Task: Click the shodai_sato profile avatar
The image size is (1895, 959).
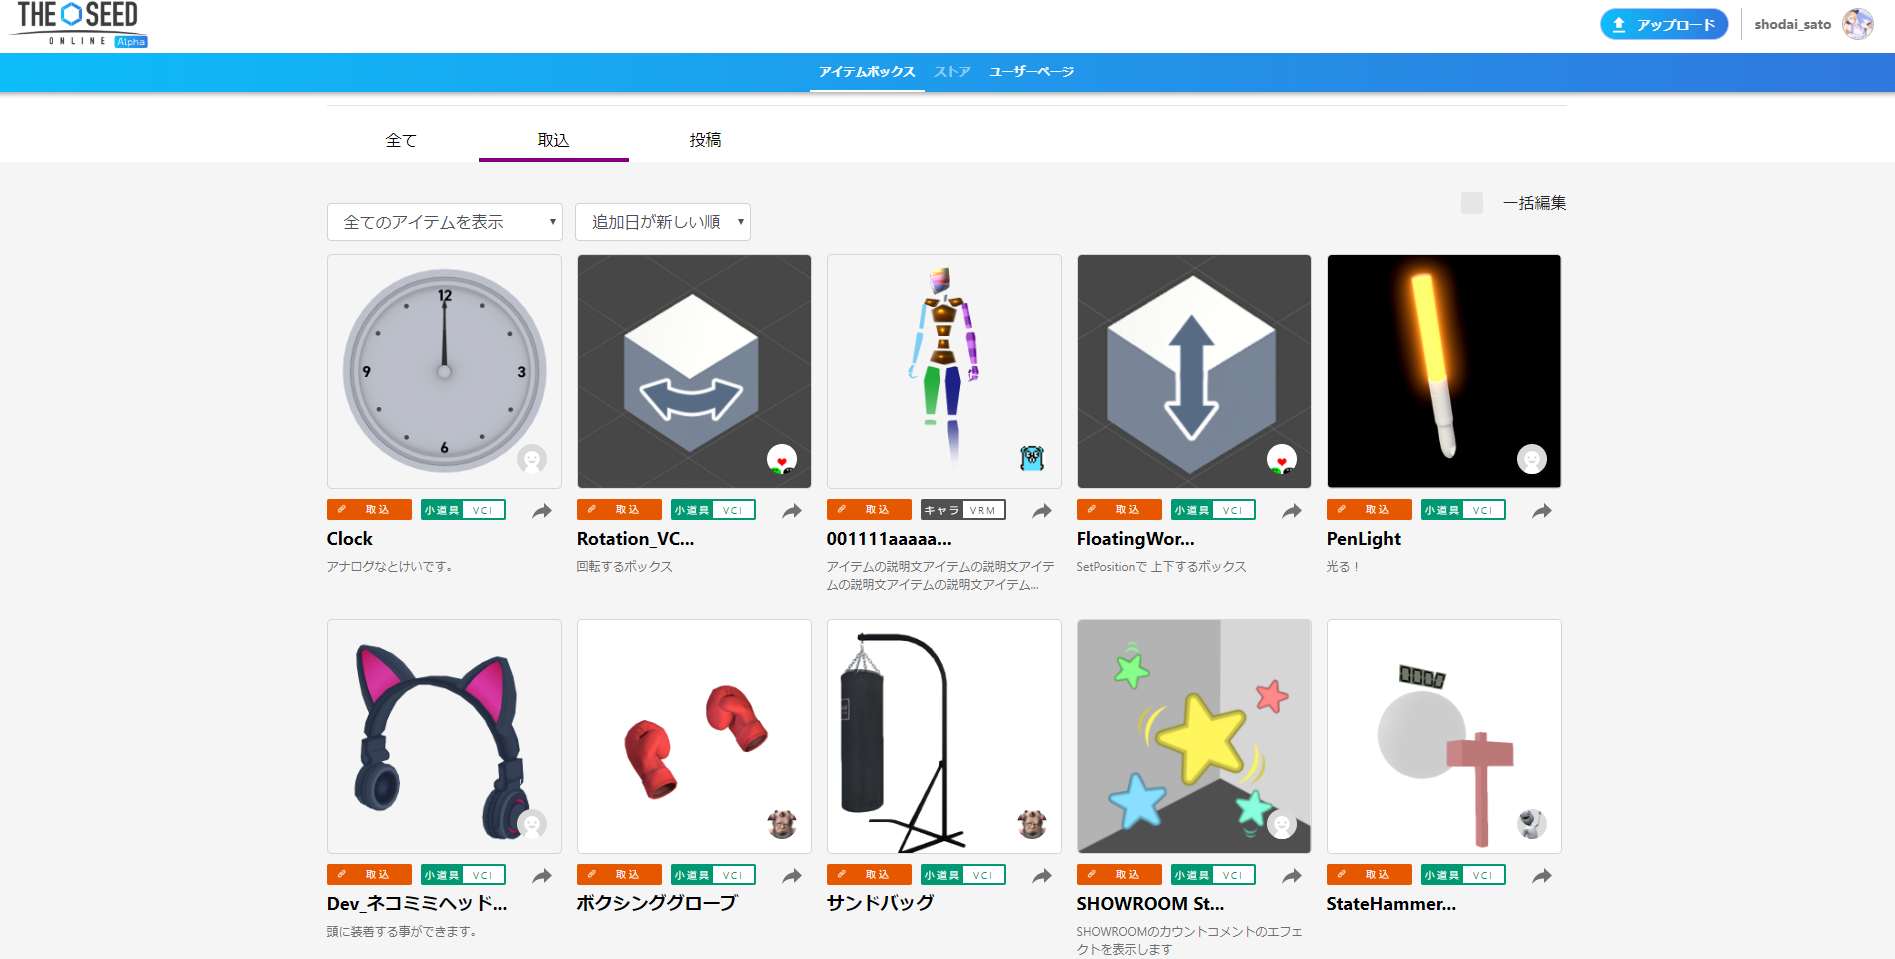Action: tap(1857, 24)
